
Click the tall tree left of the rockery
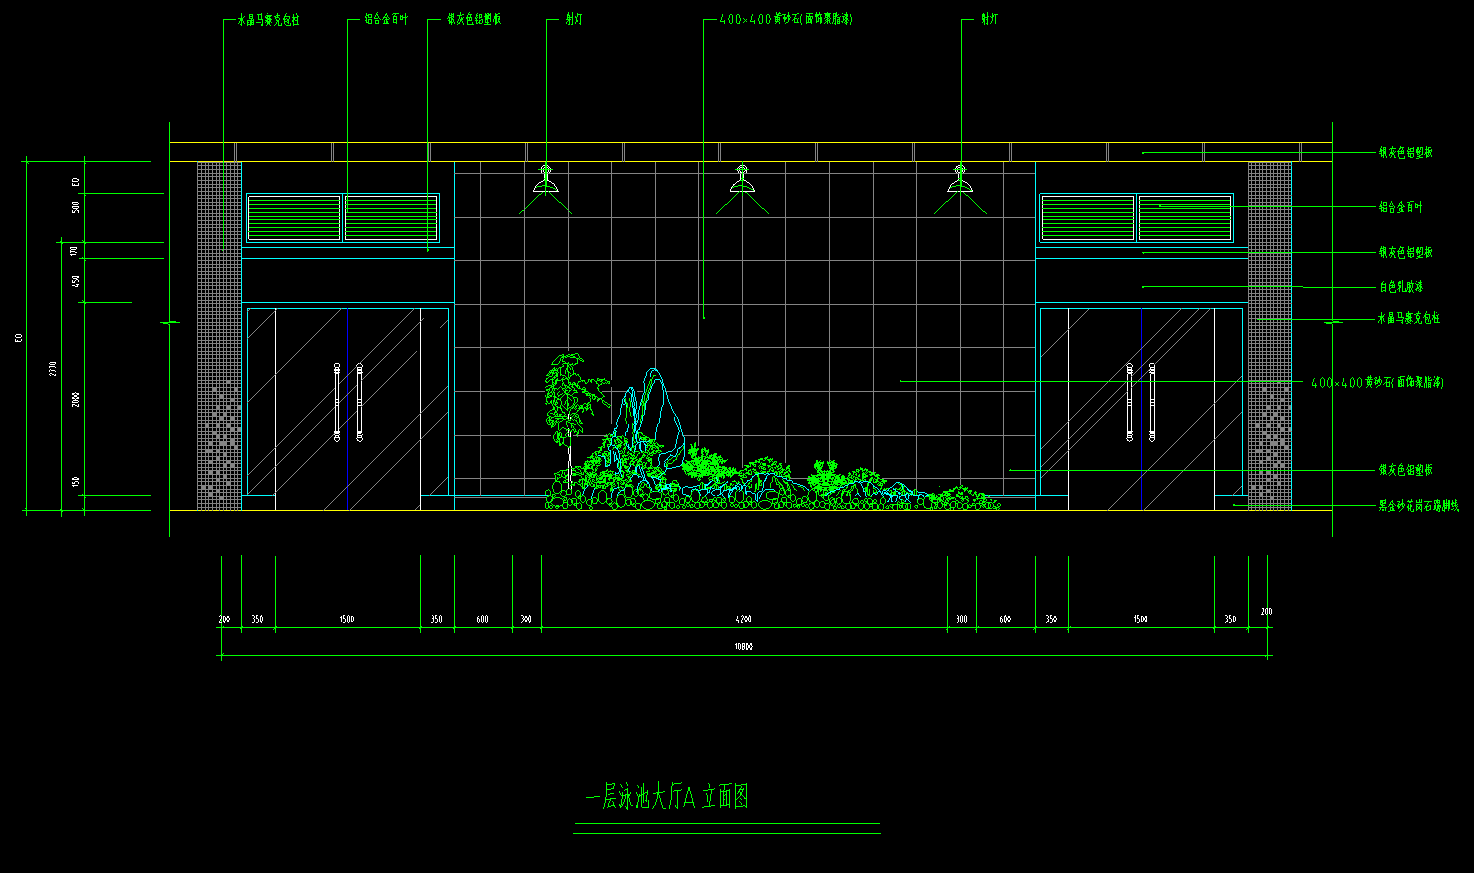pyautogui.click(x=570, y=400)
